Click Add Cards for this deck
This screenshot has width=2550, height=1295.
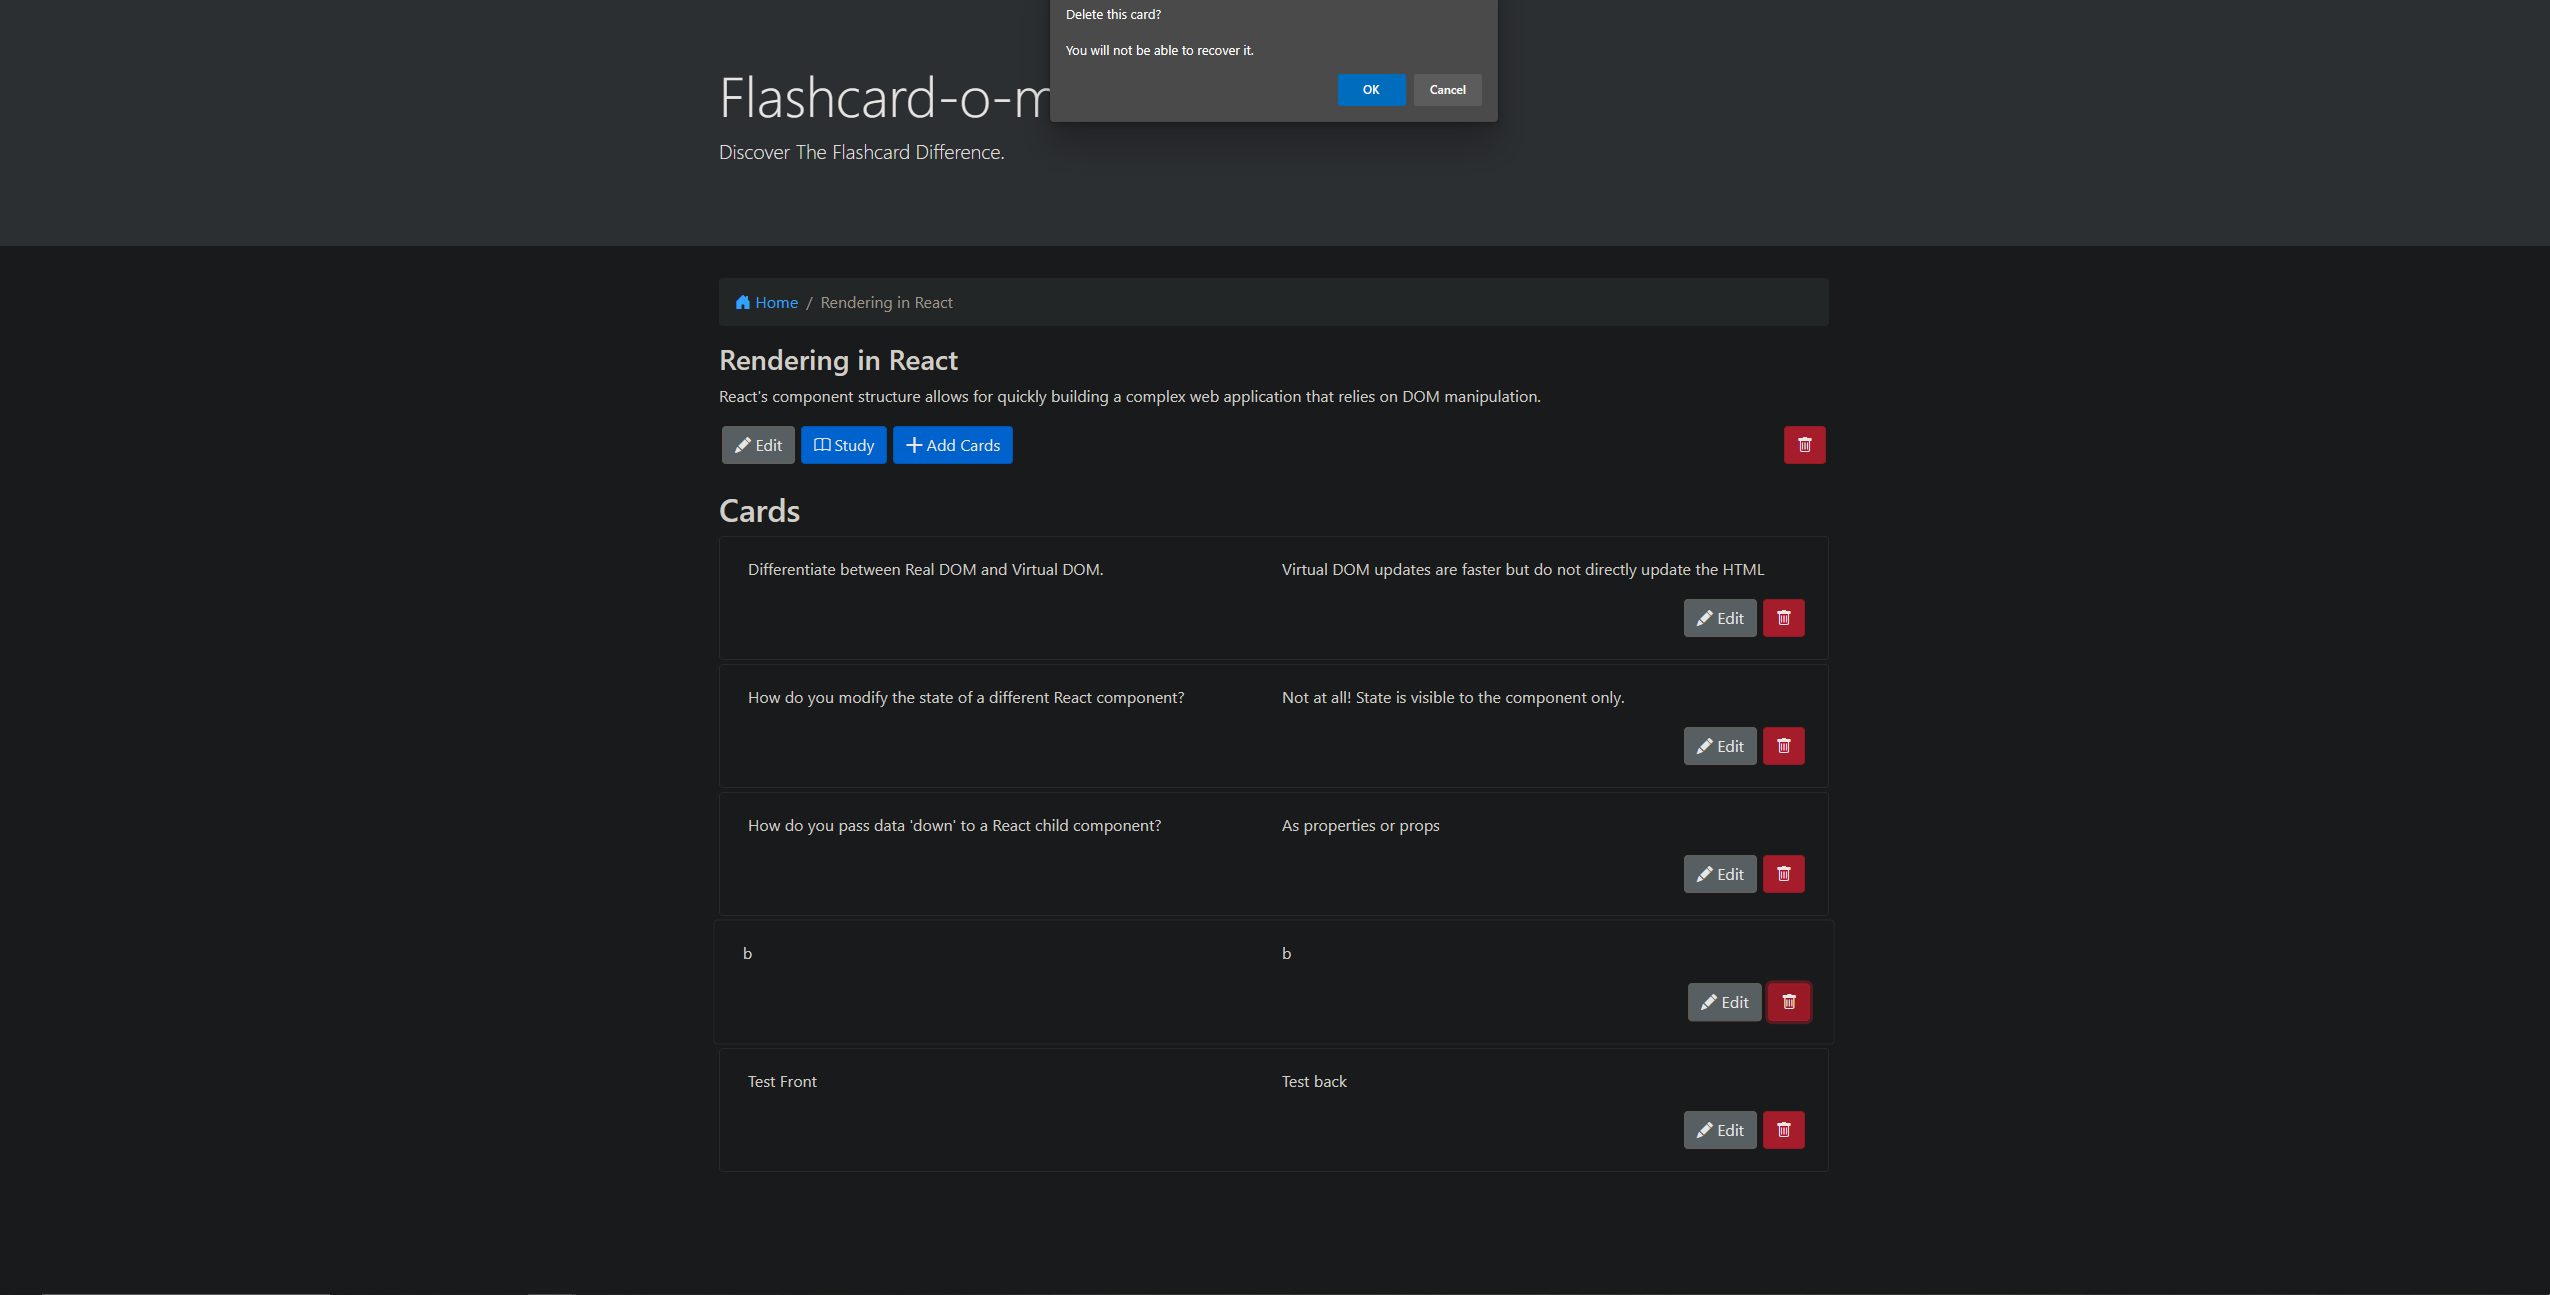pyautogui.click(x=951, y=444)
